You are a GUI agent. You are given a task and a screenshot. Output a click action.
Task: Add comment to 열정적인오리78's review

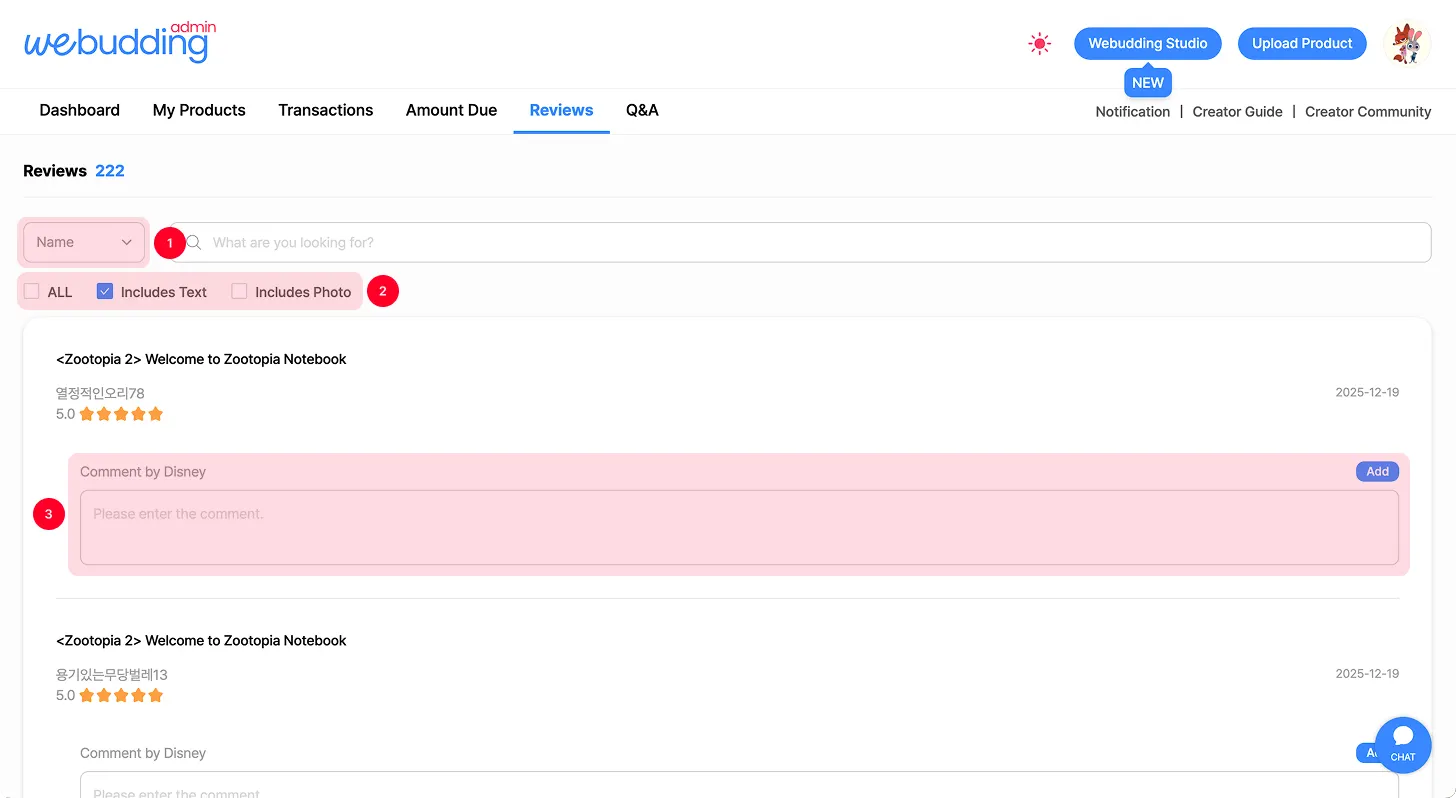click(1378, 471)
